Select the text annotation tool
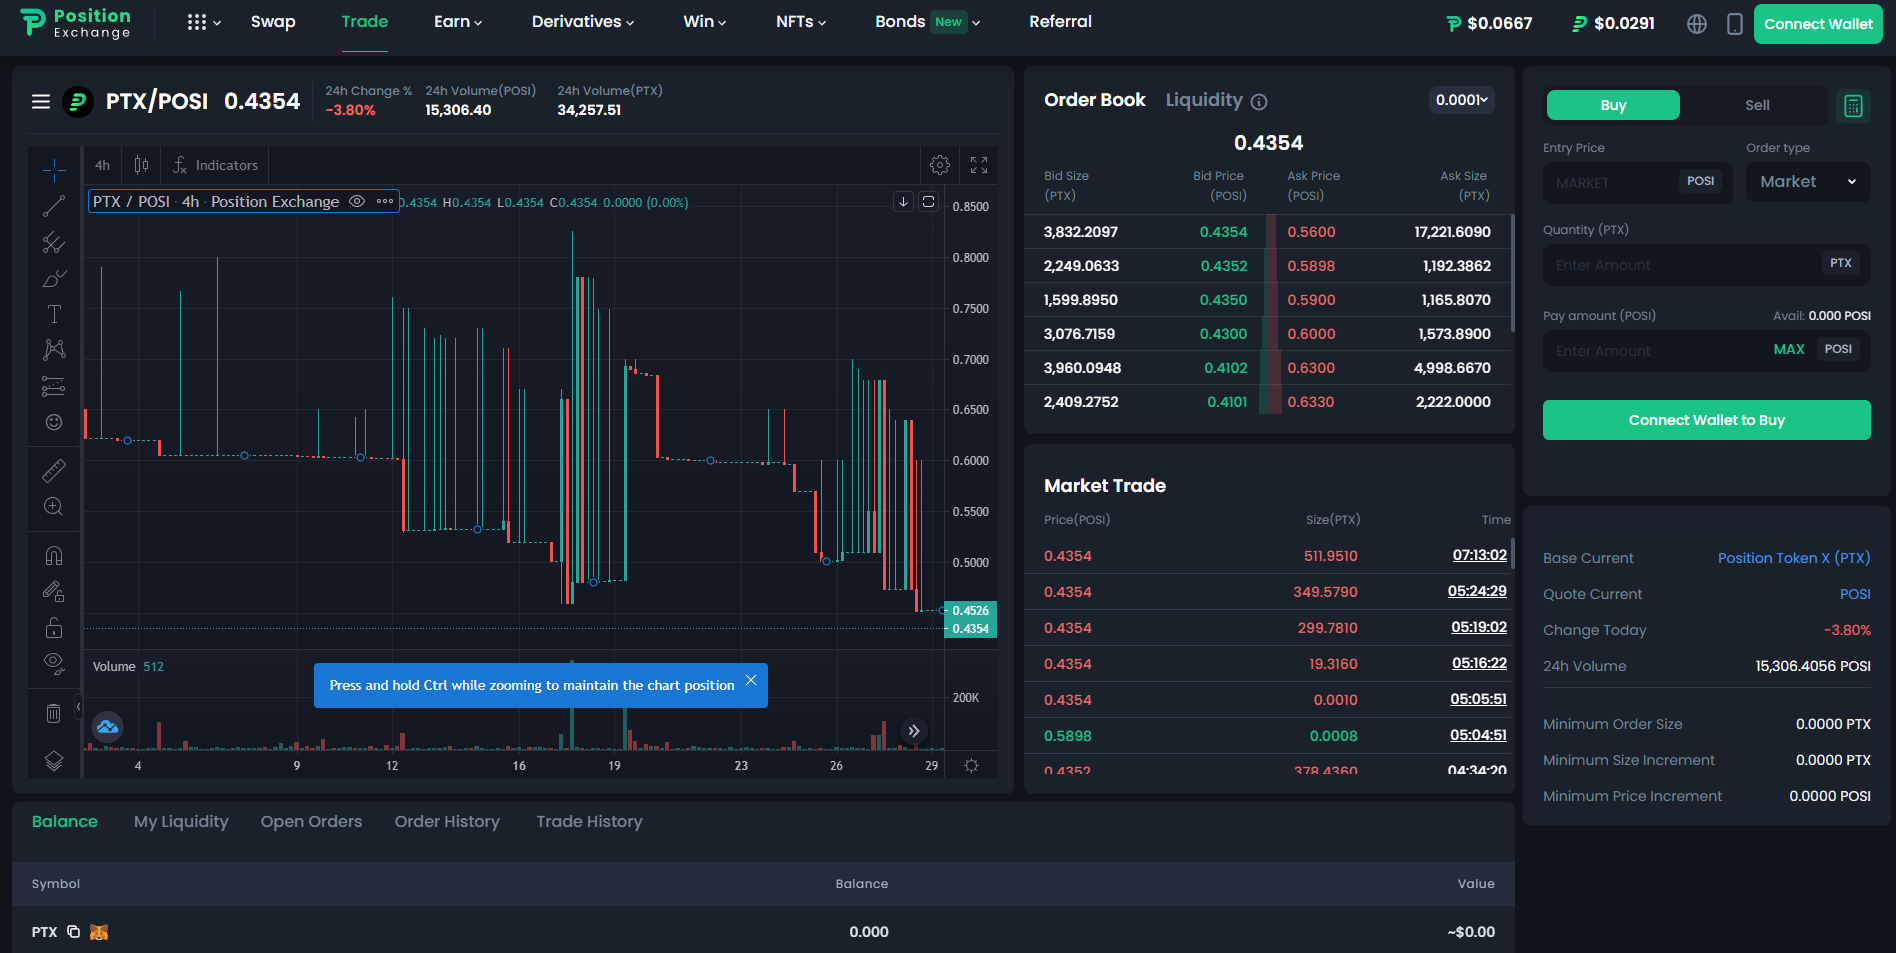The width and height of the screenshot is (1896, 953). (54, 314)
